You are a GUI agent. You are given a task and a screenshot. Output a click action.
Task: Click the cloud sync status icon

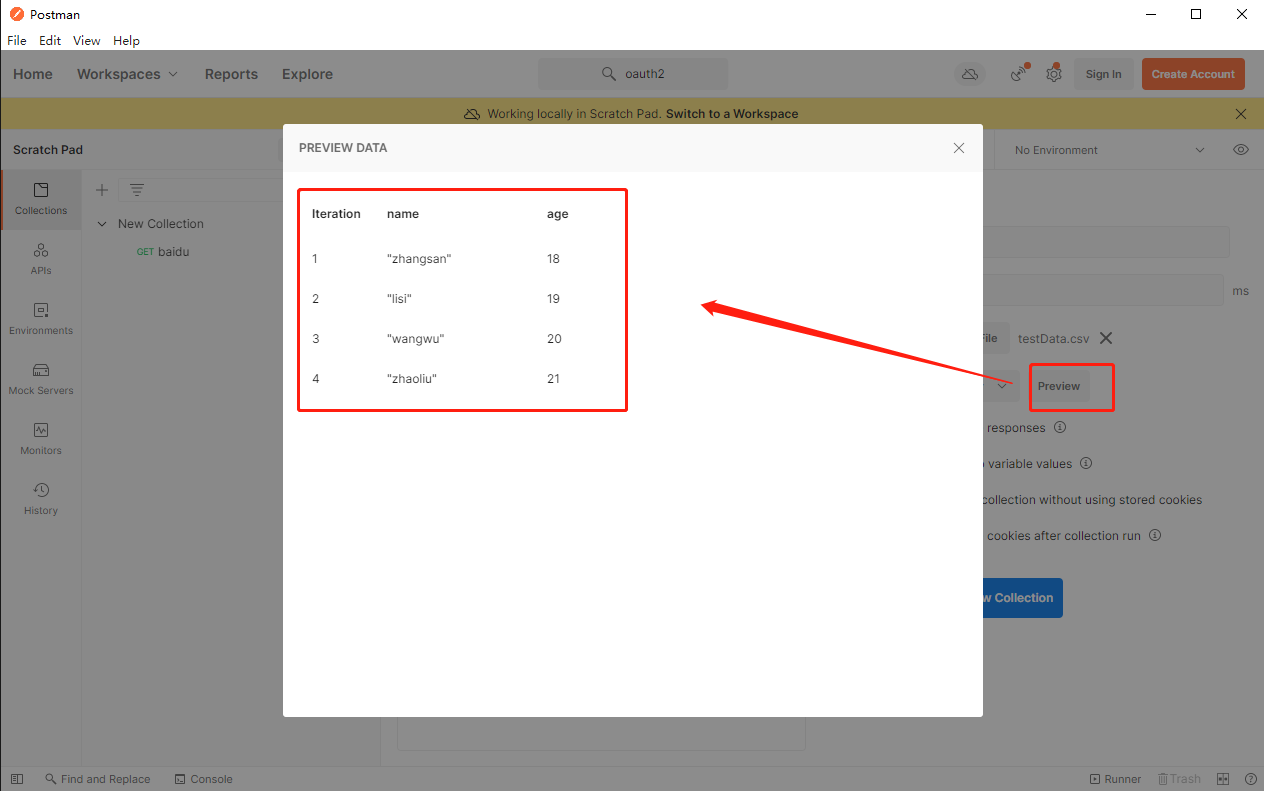coord(970,74)
